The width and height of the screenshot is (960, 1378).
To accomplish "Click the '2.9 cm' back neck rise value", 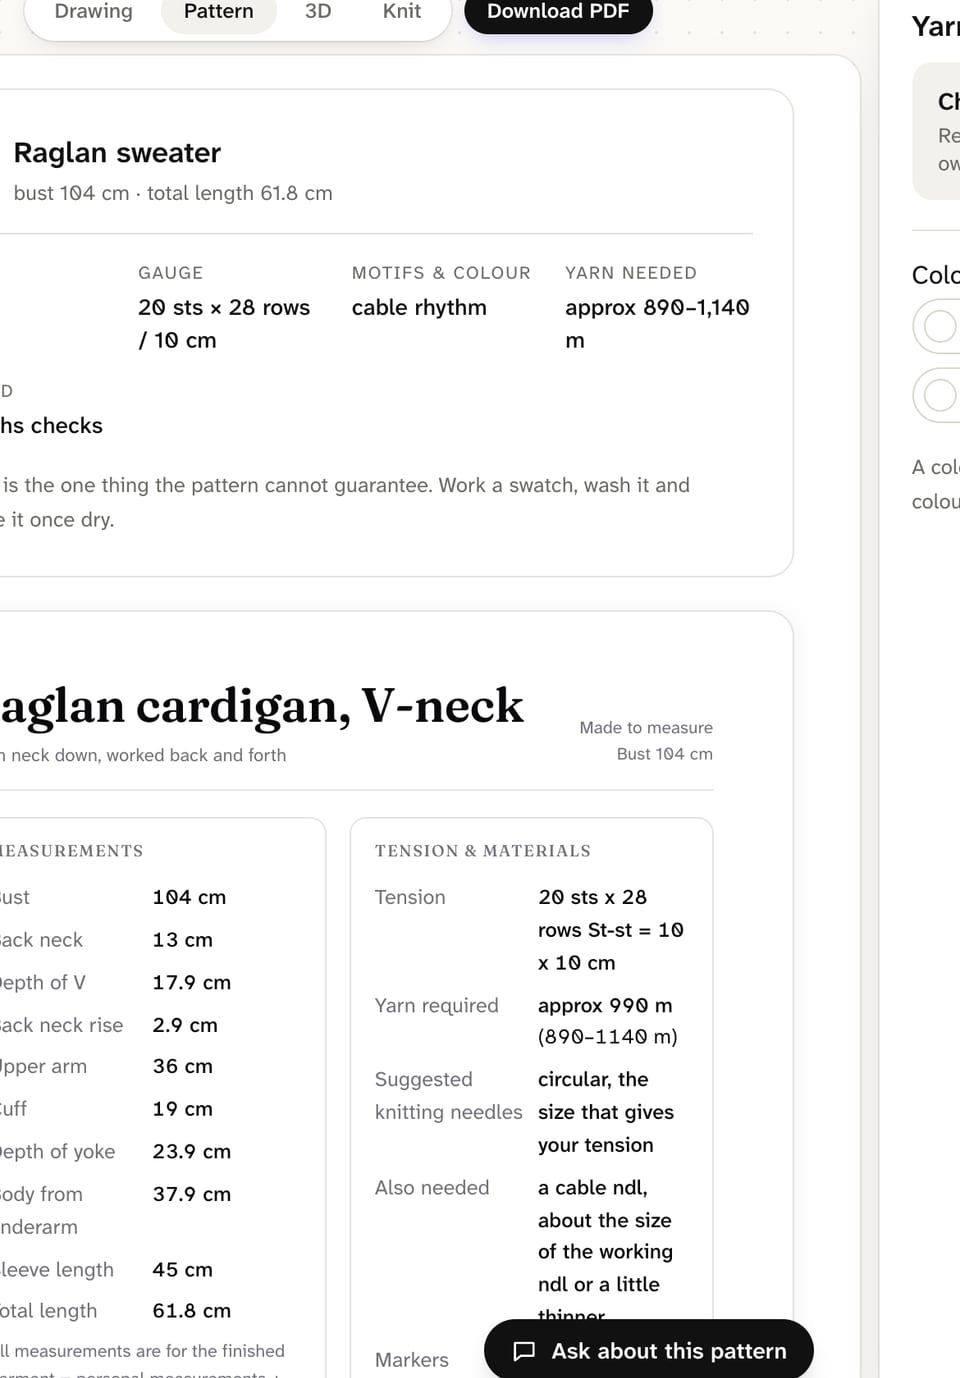I will 185,1025.
